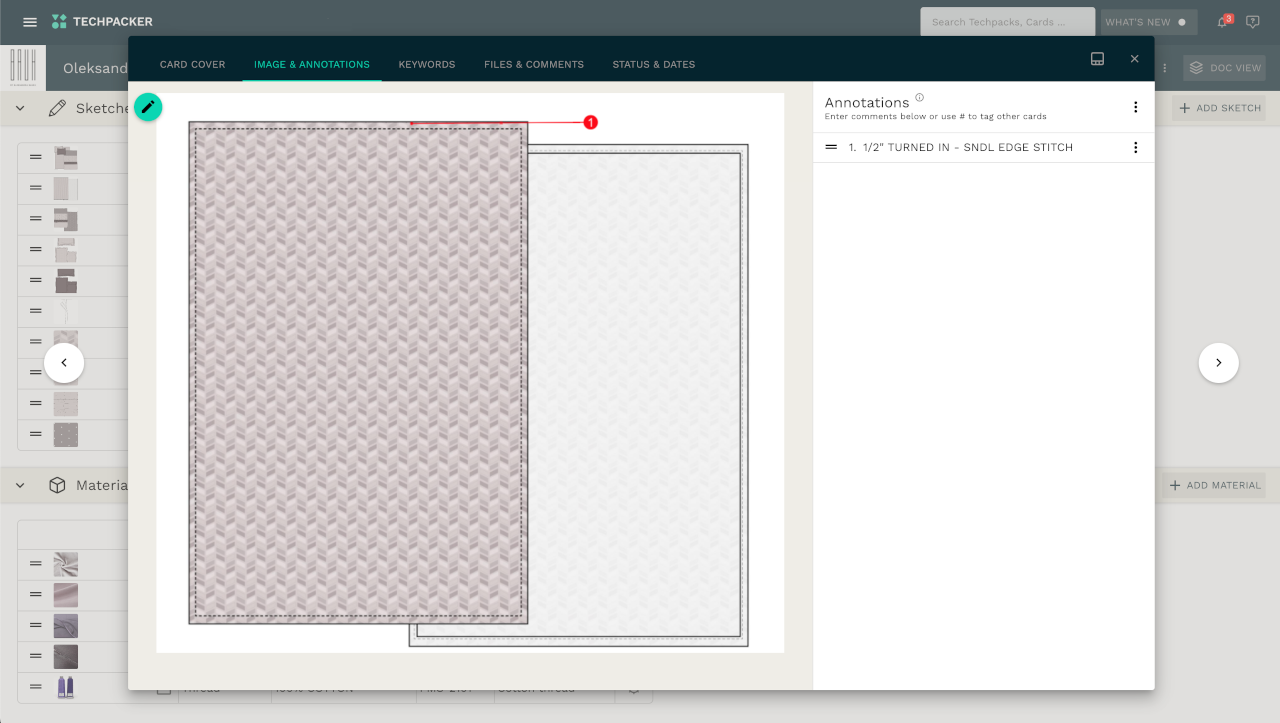The height and width of the screenshot is (723, 1280).
Task: Click the Techpacker logo
Action: click(102, 22)
